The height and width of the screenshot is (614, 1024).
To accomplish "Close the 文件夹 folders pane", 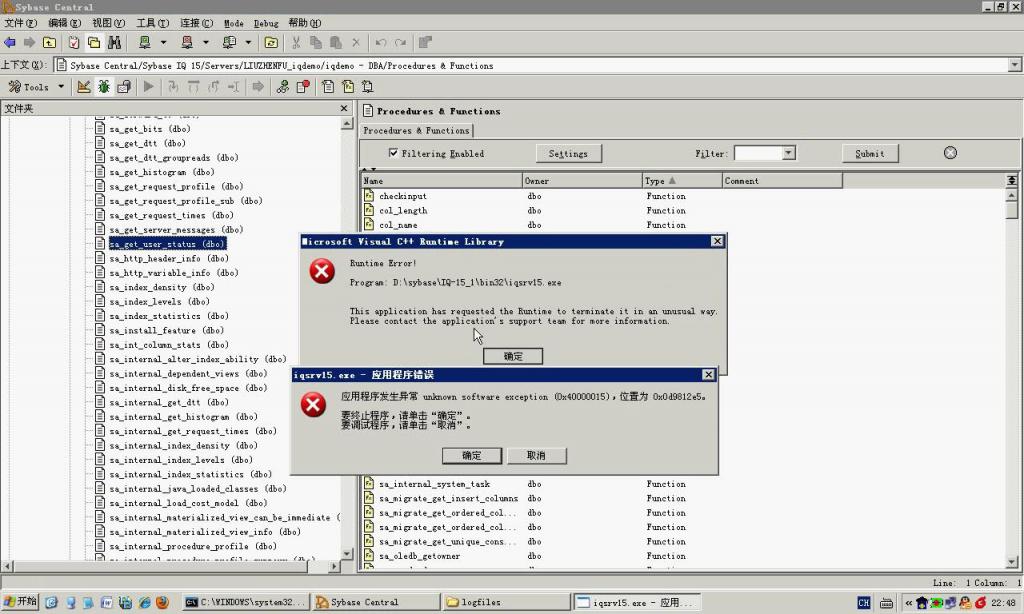I will click(x=344, y=108).
